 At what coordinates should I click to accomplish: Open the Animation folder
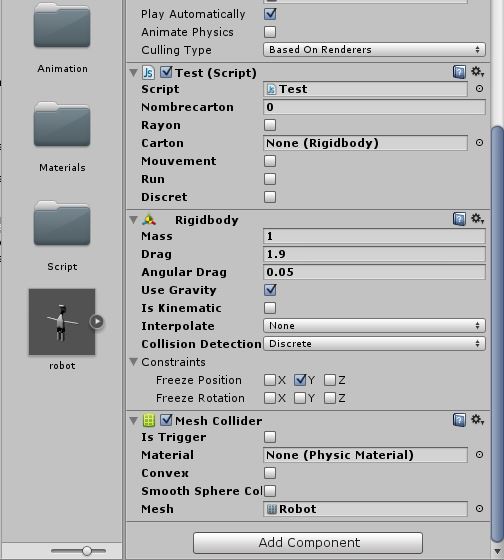62,25
